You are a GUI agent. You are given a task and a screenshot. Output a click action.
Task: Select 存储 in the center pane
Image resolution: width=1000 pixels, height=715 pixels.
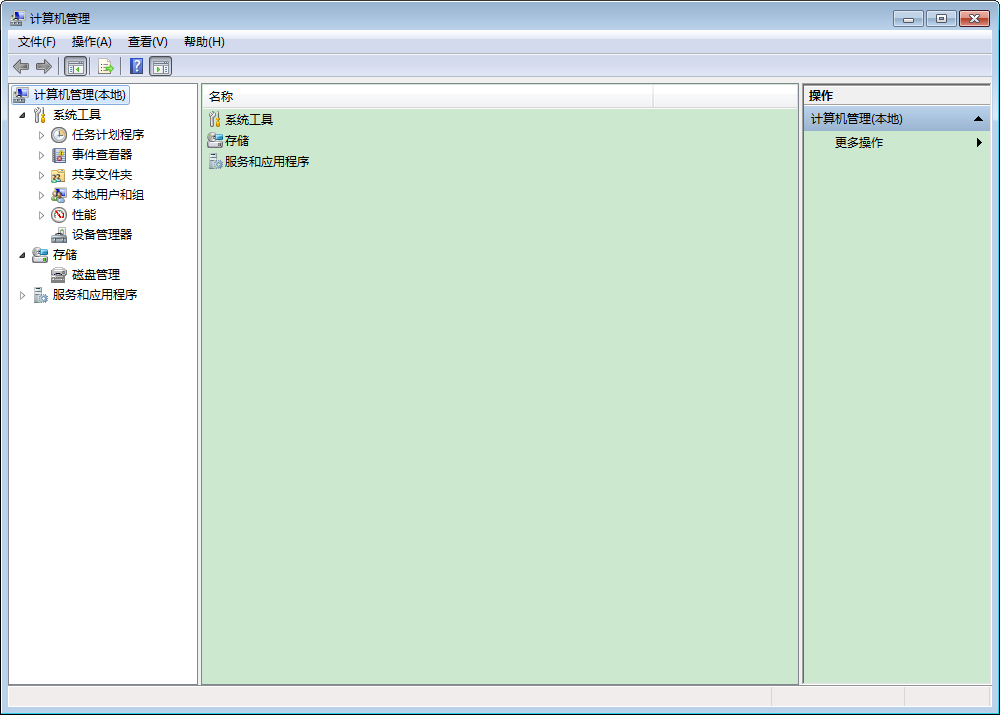(237, 140)
